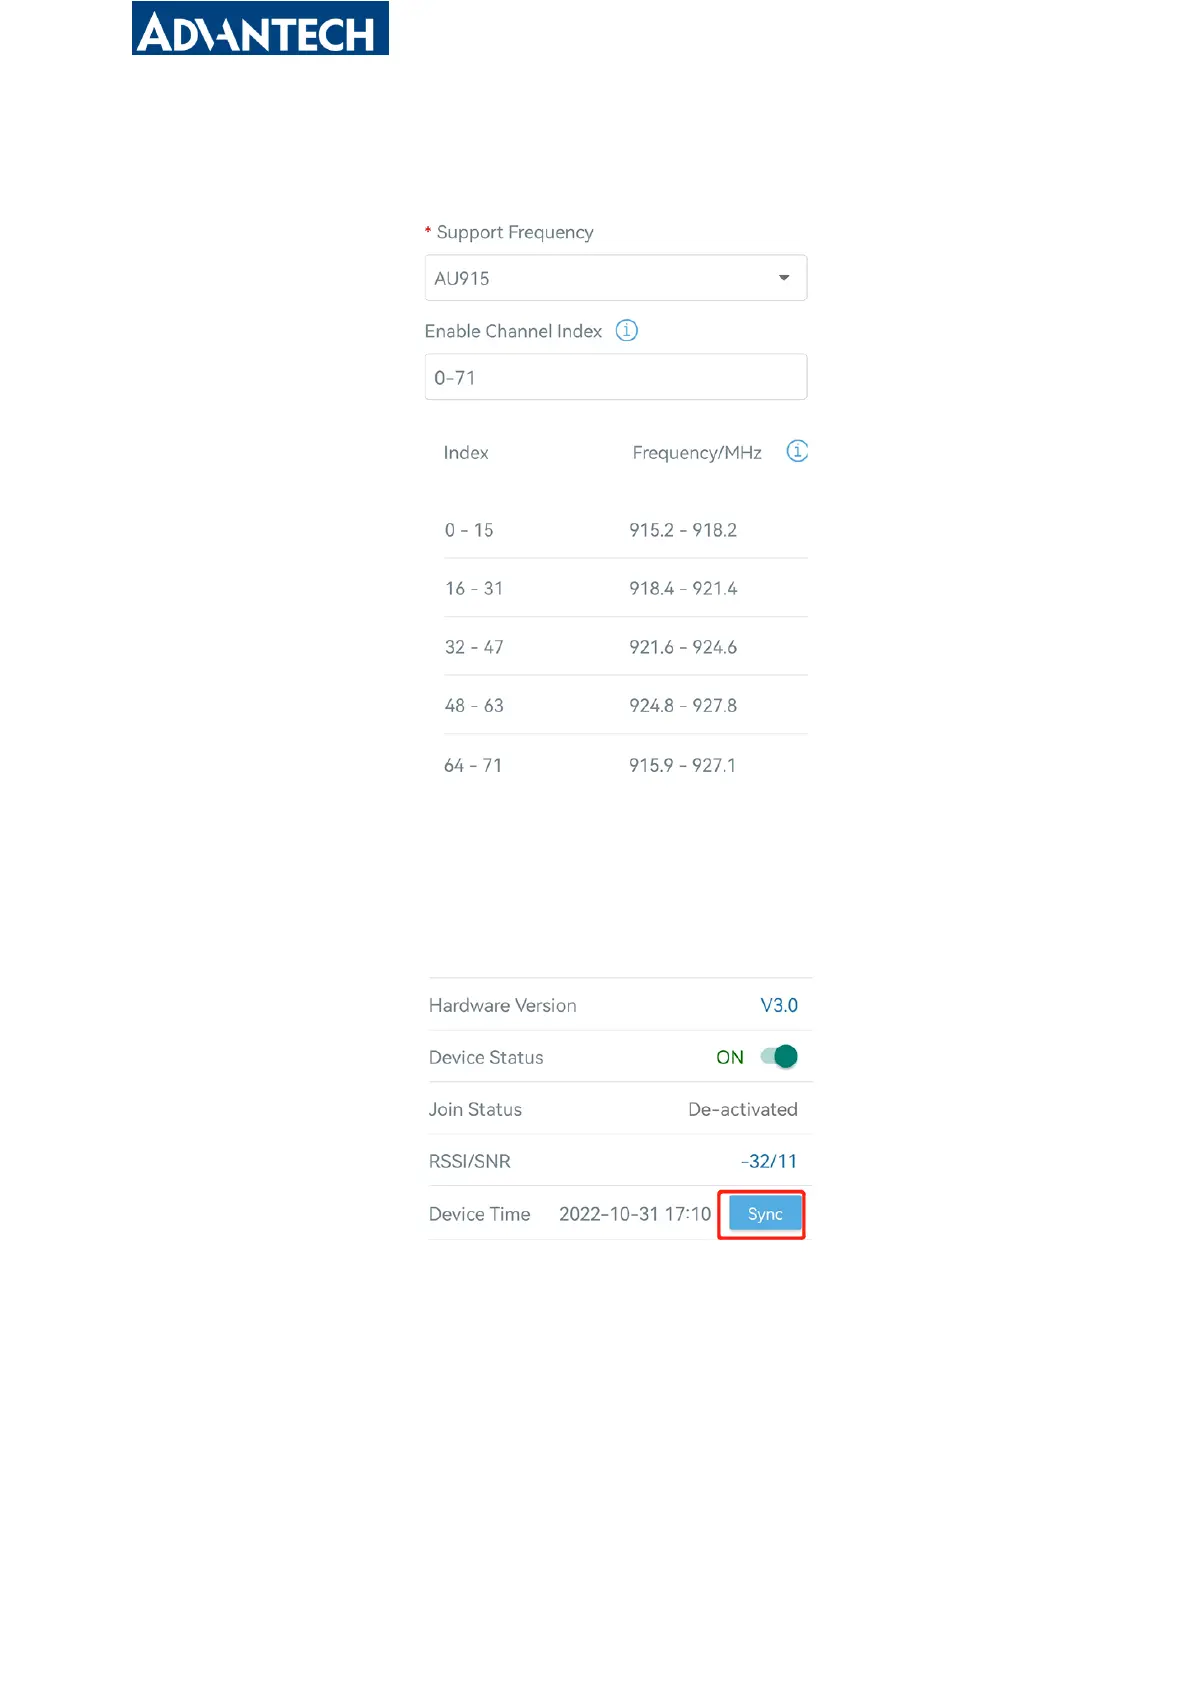This screenshot has width=1191, height=1684.
Task: Click info icon next to Frequency/MHz
Action: pos(797,452)
